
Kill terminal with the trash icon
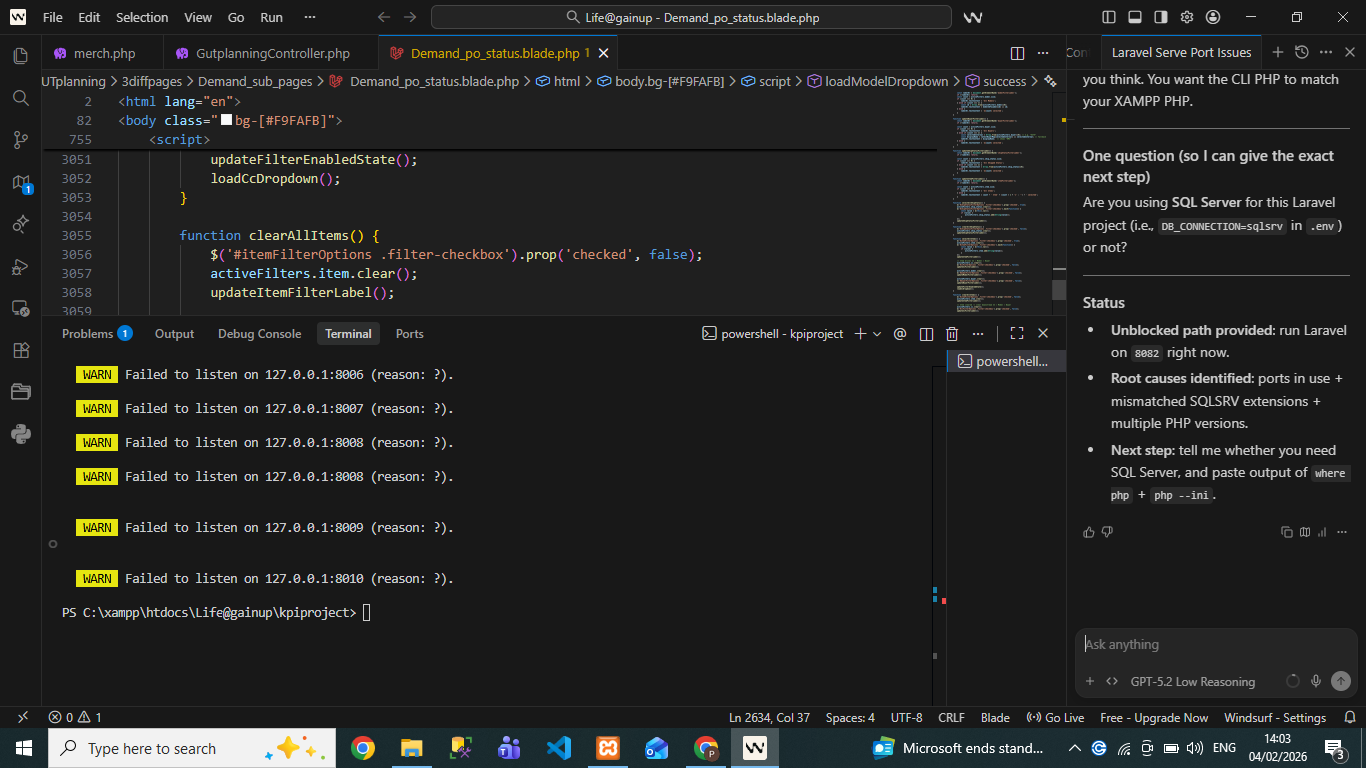tap(952, 334)
